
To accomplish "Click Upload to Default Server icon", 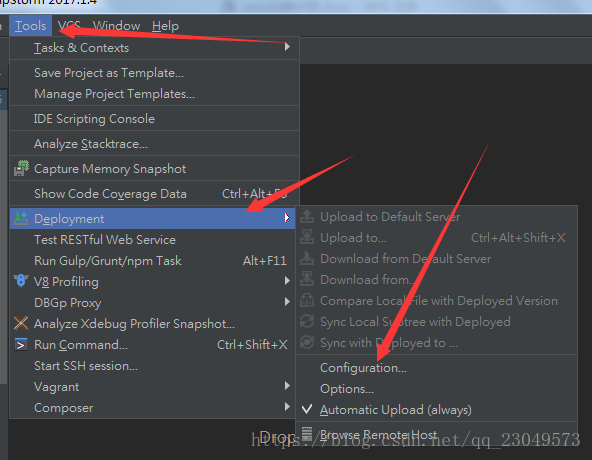I will [307, 216].
